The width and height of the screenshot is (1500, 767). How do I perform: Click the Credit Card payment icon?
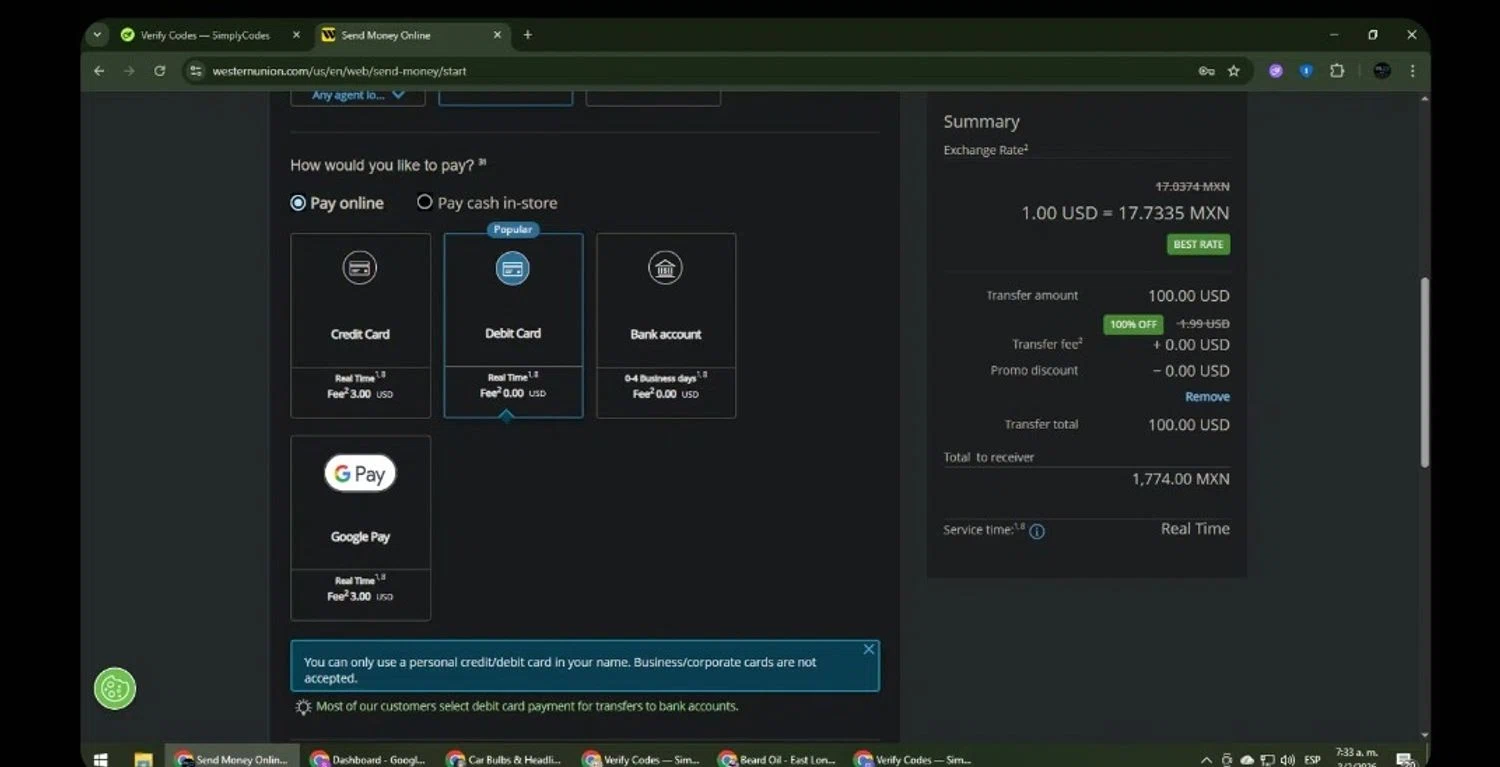(360, 268)
